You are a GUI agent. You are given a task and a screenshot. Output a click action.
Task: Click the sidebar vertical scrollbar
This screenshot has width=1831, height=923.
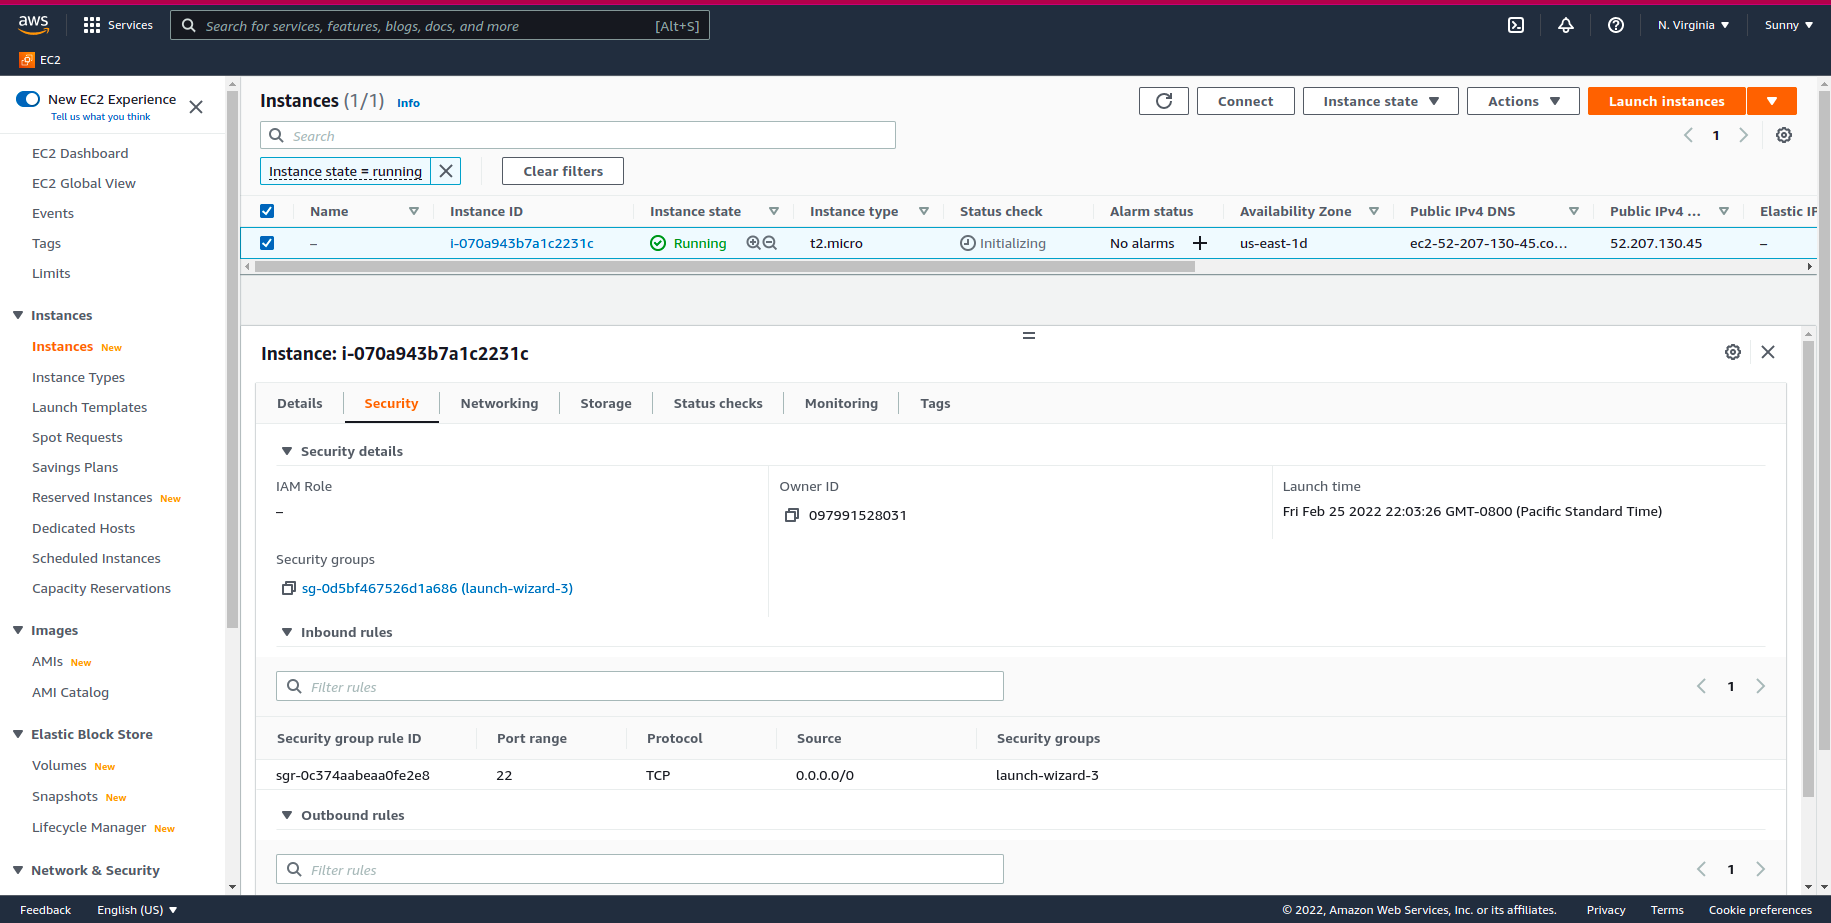point(232,360)
